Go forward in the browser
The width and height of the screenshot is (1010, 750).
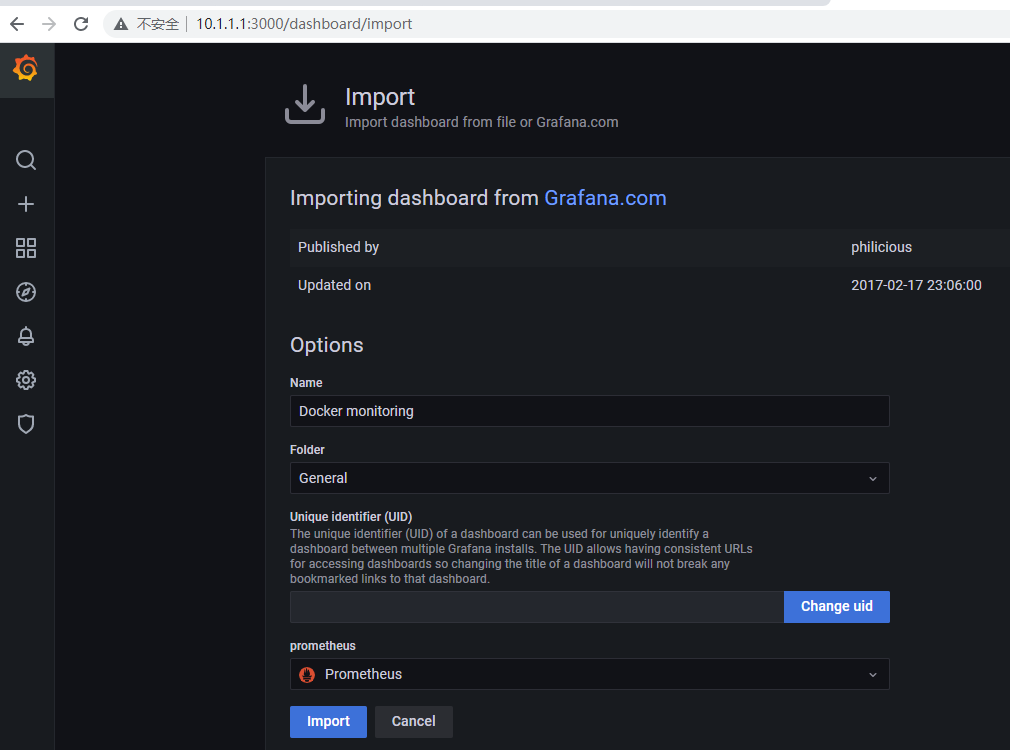click(49, 24)
